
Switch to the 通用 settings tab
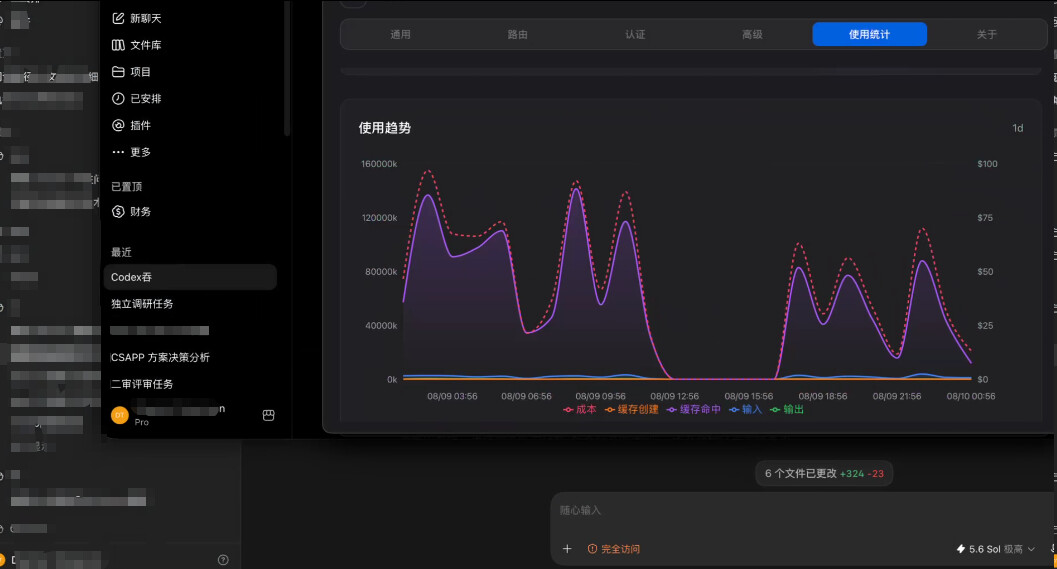pyautogui.click(x=400, y=34)
